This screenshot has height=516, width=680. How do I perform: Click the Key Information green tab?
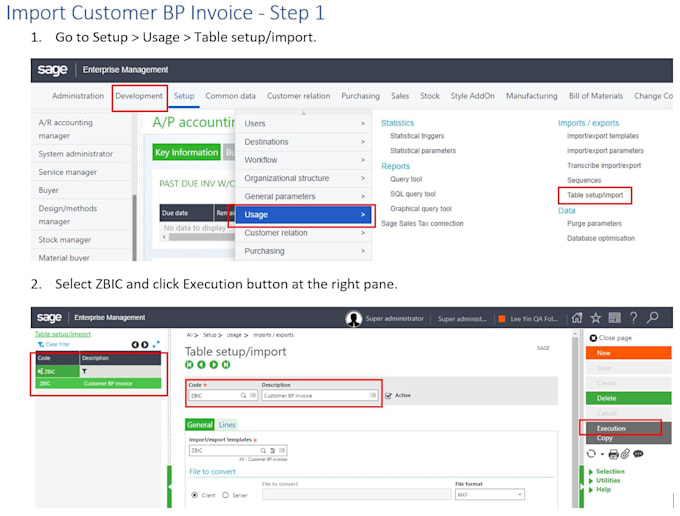(186, 152)
